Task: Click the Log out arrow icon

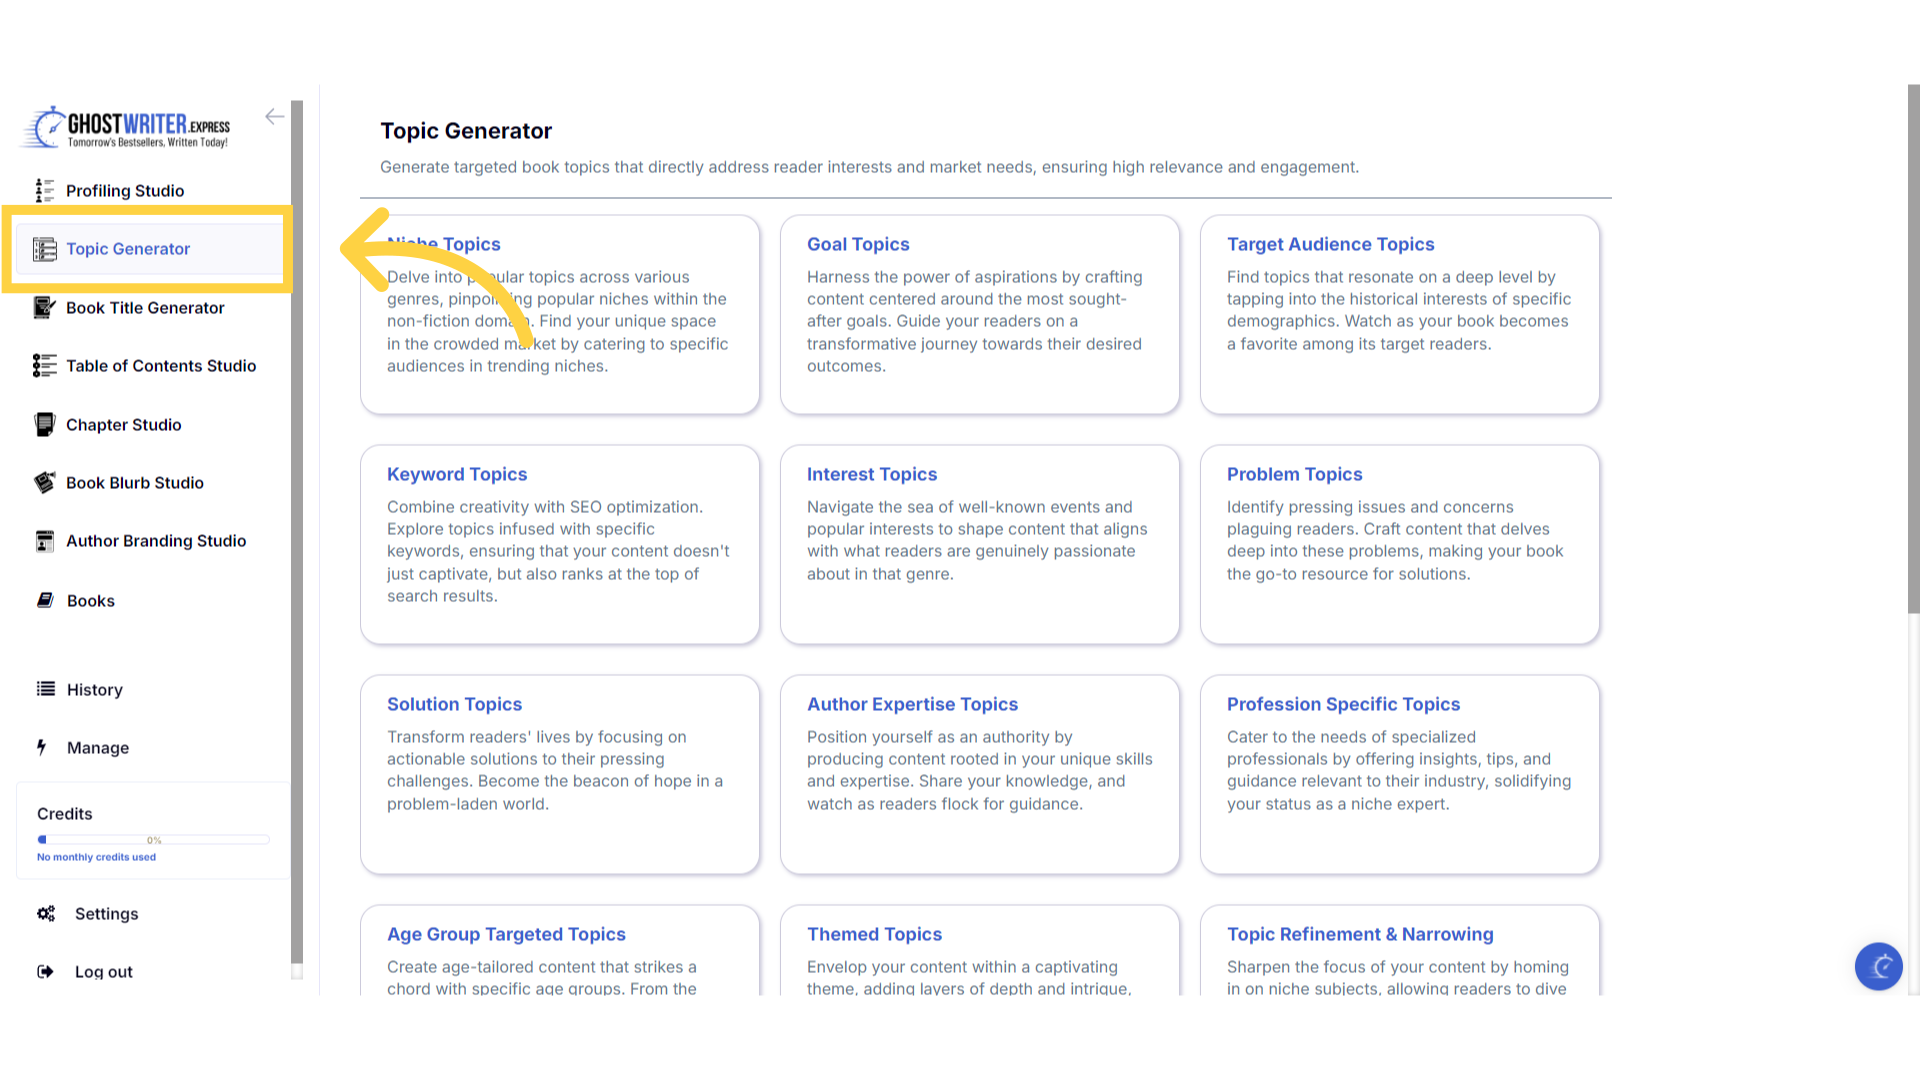Action: (45, 971)
